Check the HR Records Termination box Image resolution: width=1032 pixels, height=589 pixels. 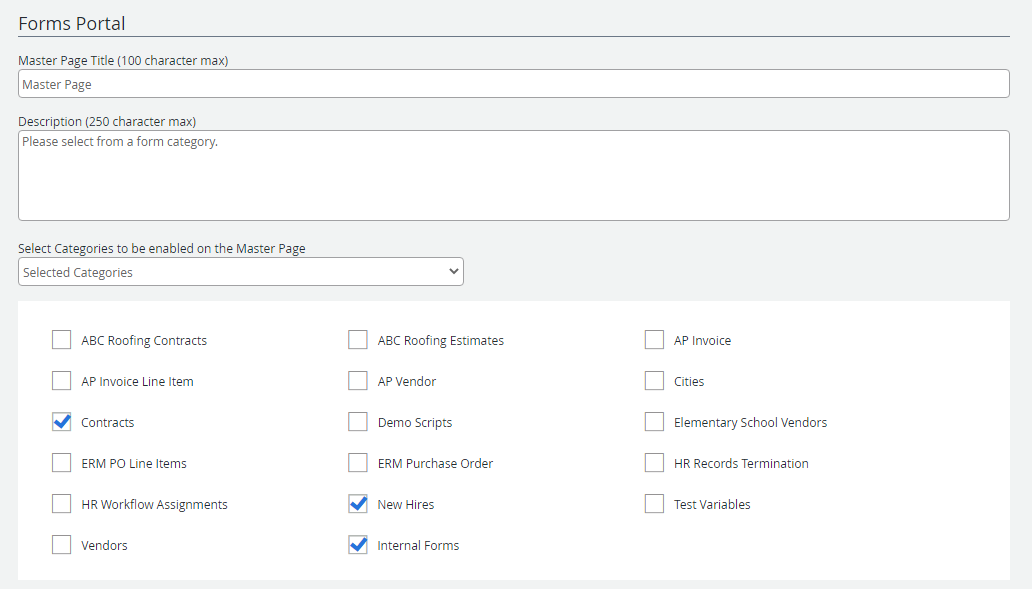[x=654, y=463]
